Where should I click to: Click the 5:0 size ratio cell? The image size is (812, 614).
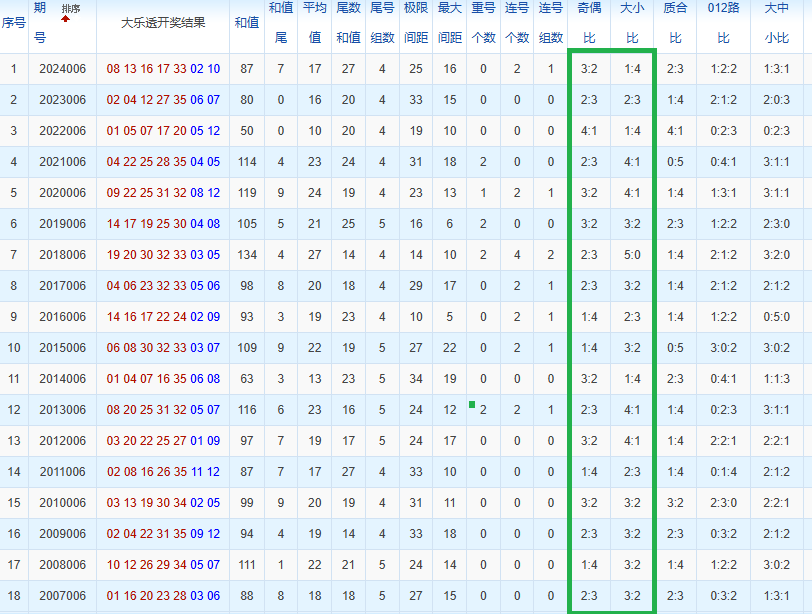[632, 255]
